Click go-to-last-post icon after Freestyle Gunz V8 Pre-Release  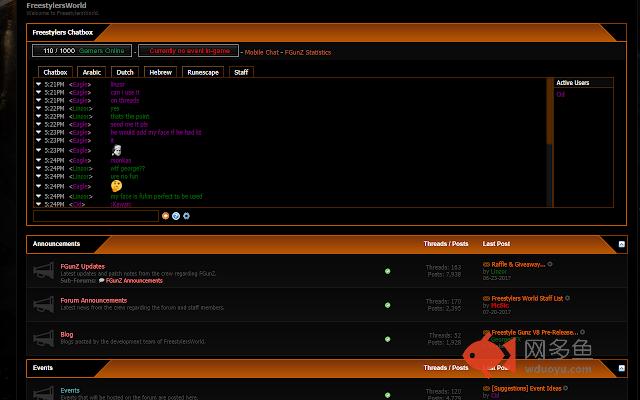(582, 332)
